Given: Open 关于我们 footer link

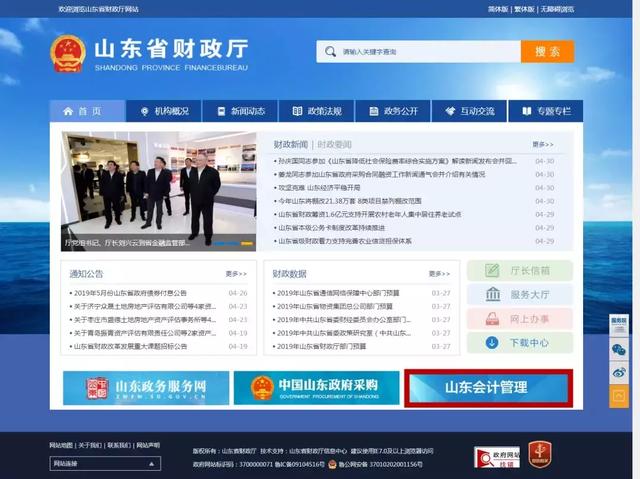Looking at the screenshot, I should pos(90,445).
